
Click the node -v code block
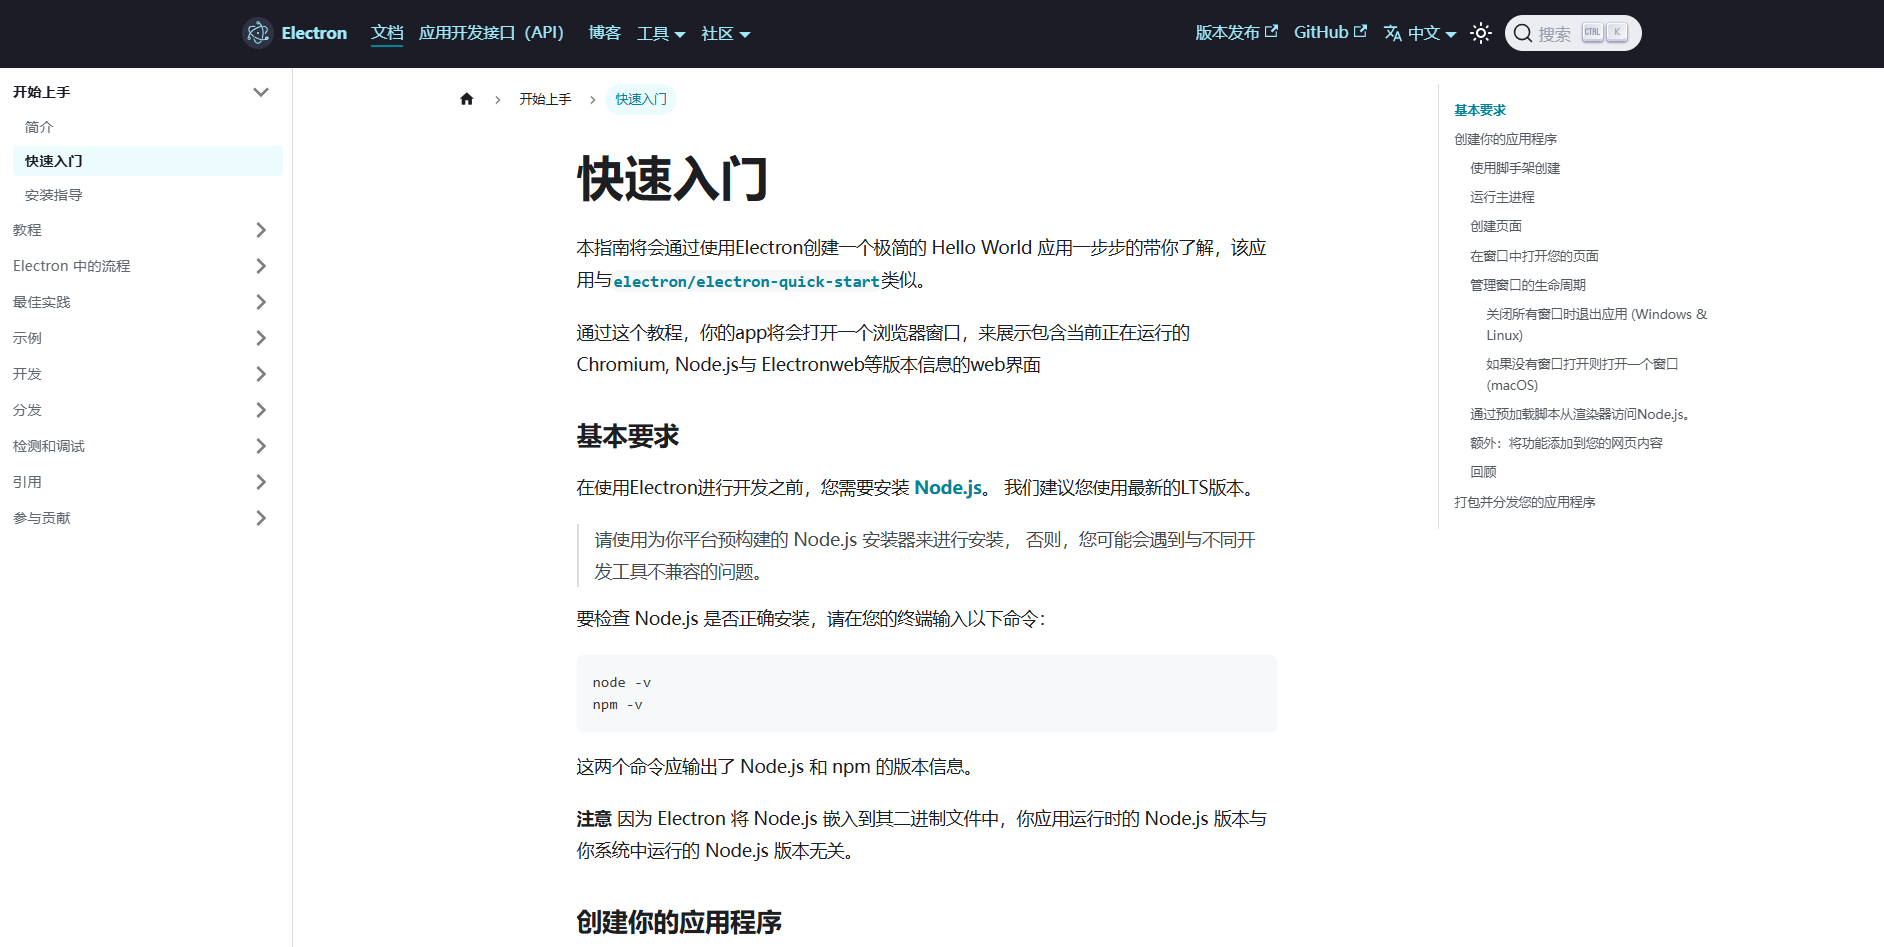926,694
